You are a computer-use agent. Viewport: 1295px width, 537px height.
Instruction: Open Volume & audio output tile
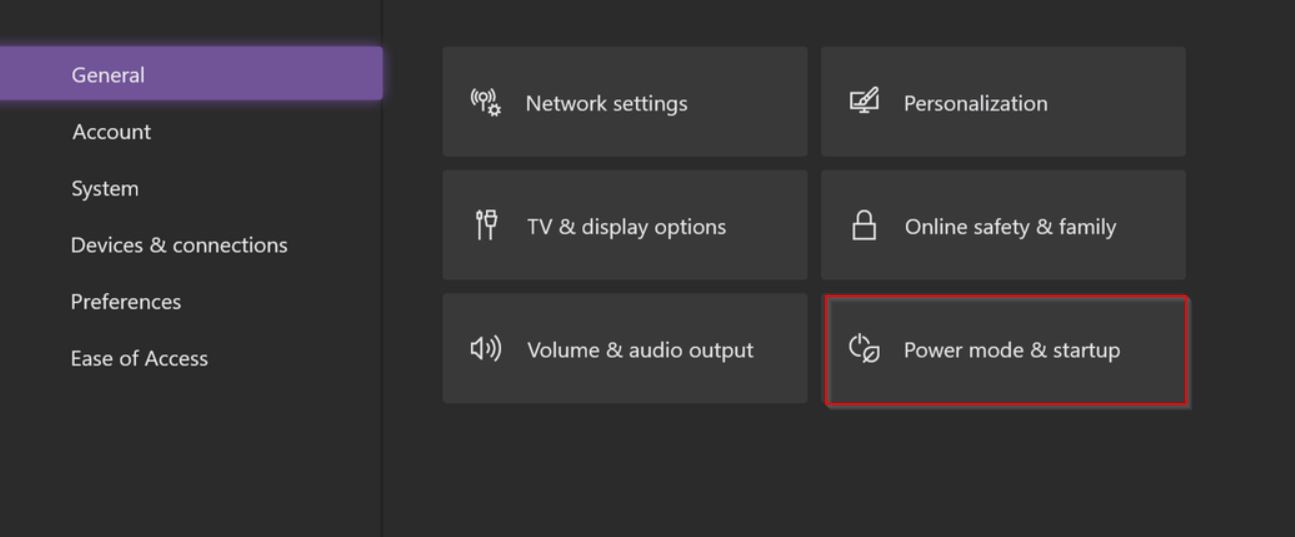coord(624,349)
